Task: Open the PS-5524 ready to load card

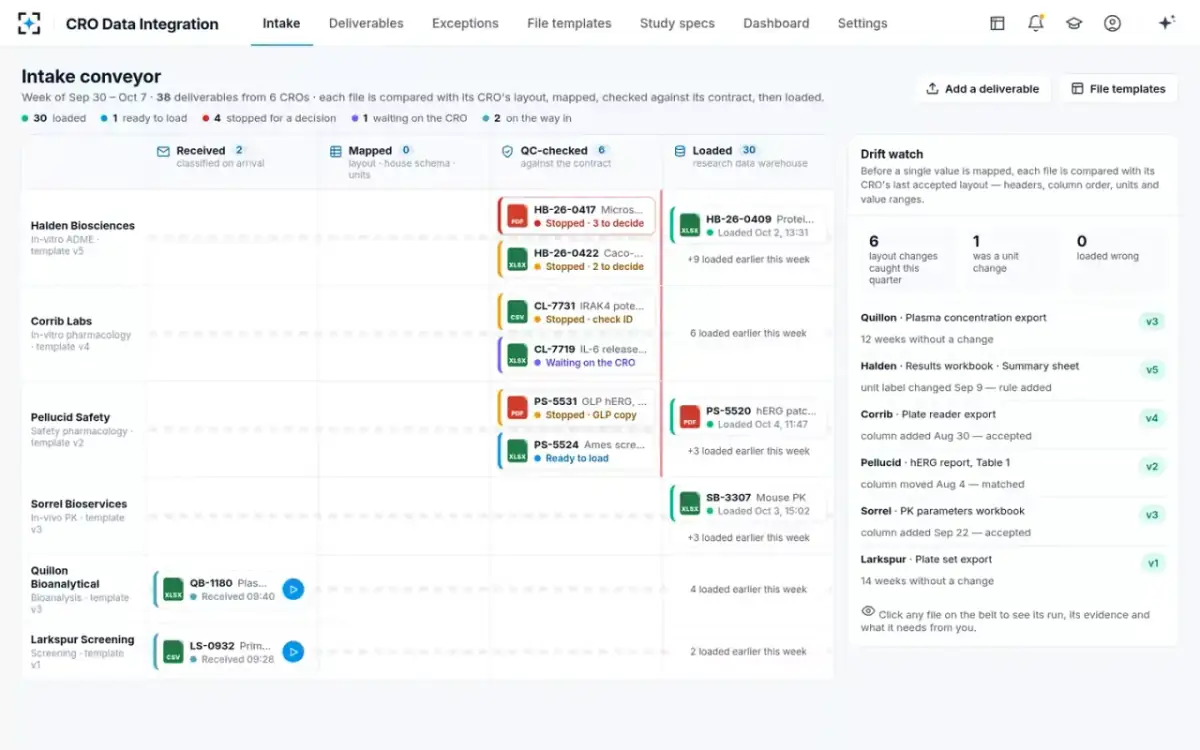Action: pyautogui.click(x=577, y=451)
